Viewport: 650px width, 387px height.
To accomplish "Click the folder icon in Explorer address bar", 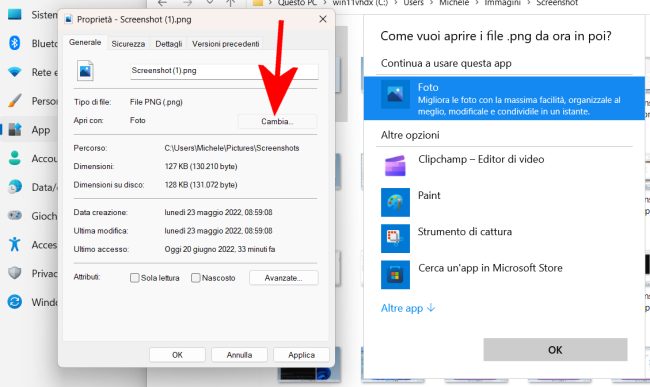I will (x=258, y=3).
